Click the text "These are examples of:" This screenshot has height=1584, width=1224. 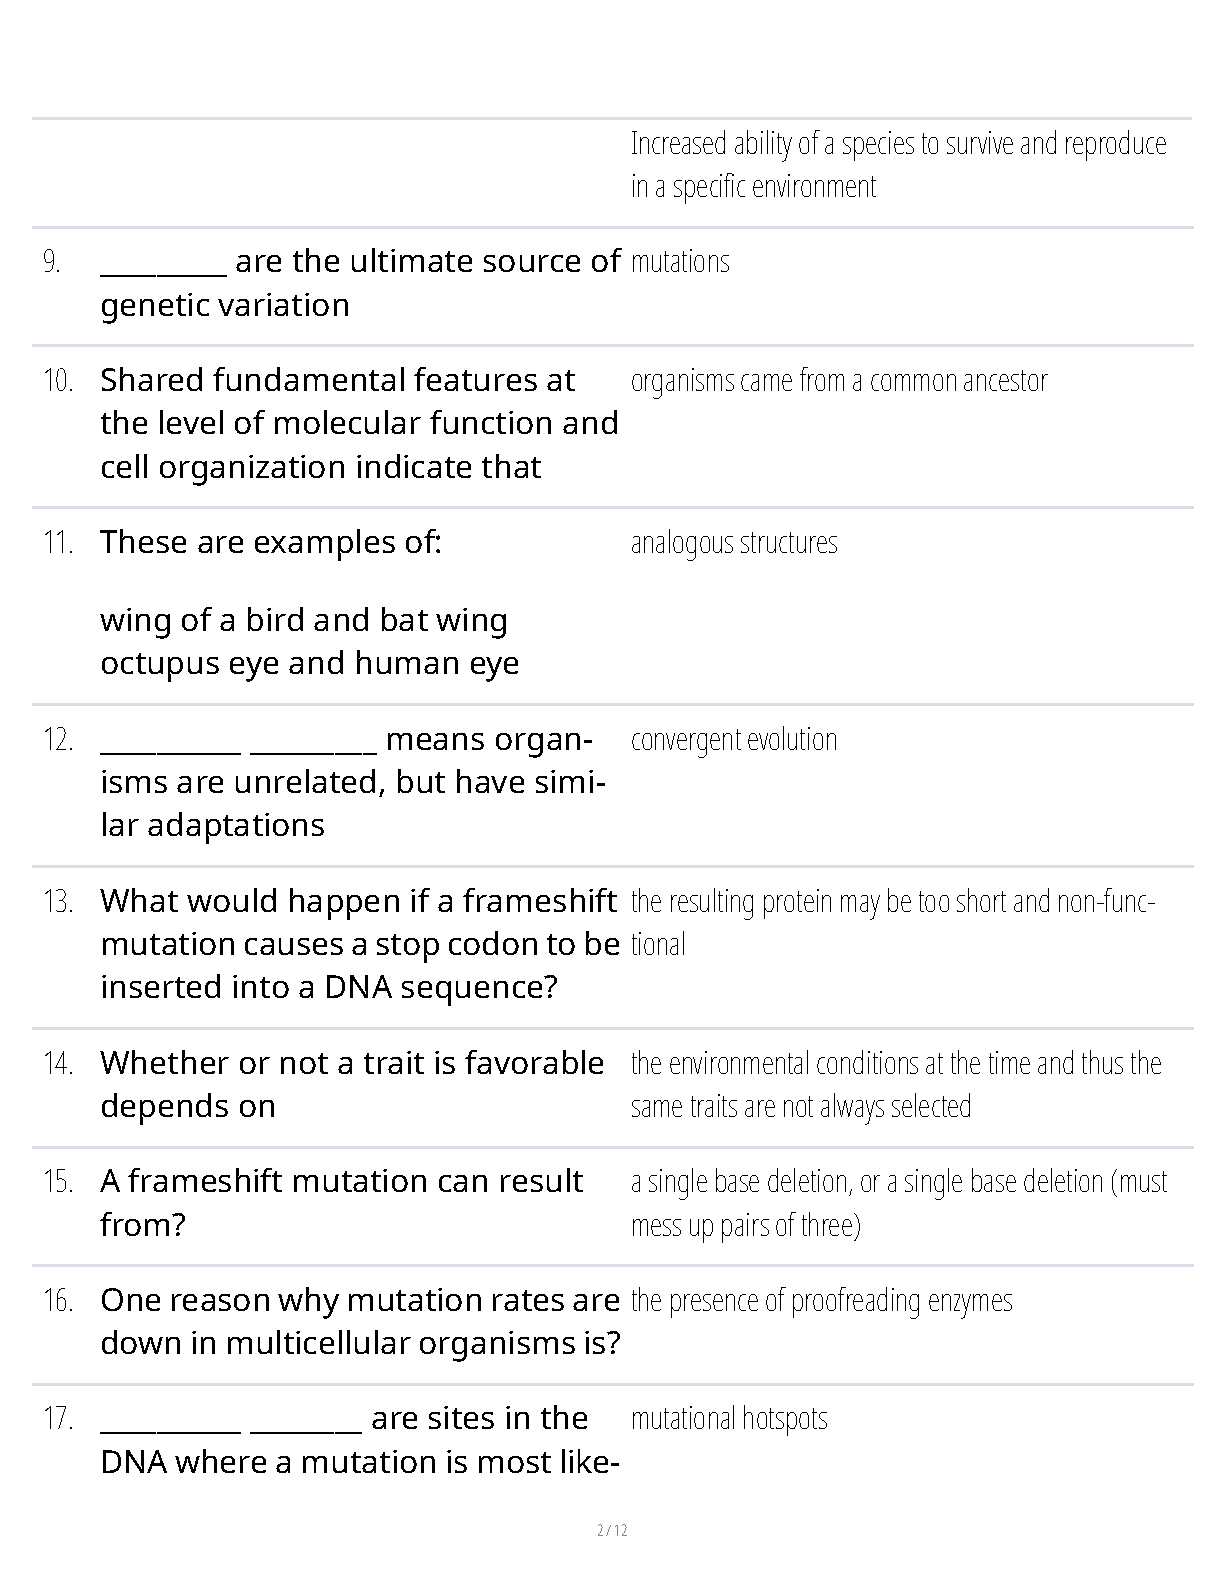(x=270, y=542)
